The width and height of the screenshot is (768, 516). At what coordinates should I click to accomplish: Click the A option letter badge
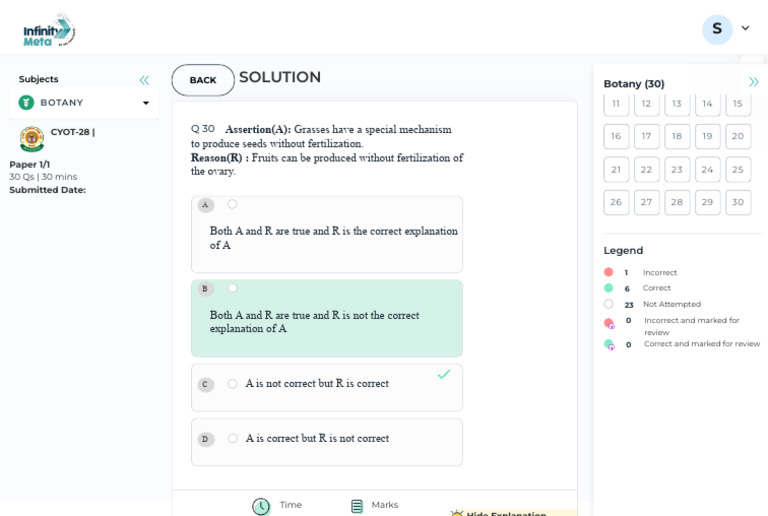(x=205, y=205)
